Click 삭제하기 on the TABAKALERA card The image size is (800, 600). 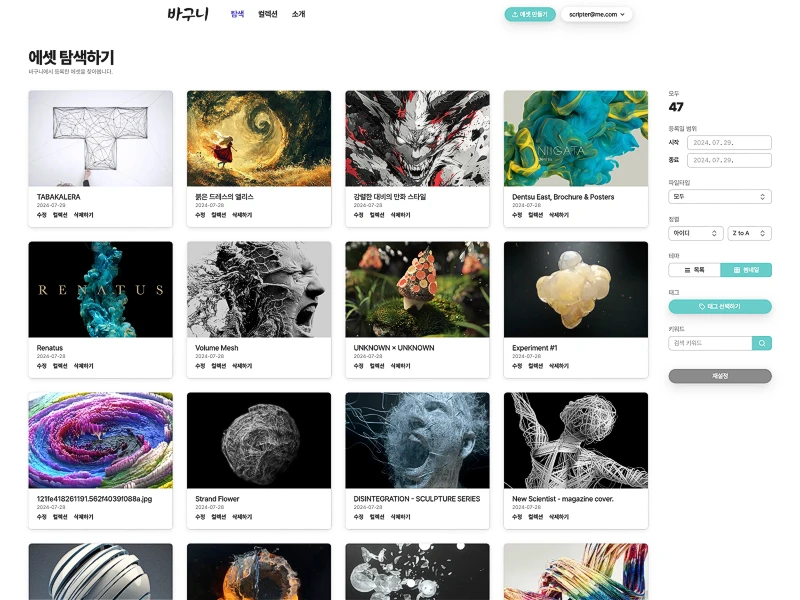84,215
